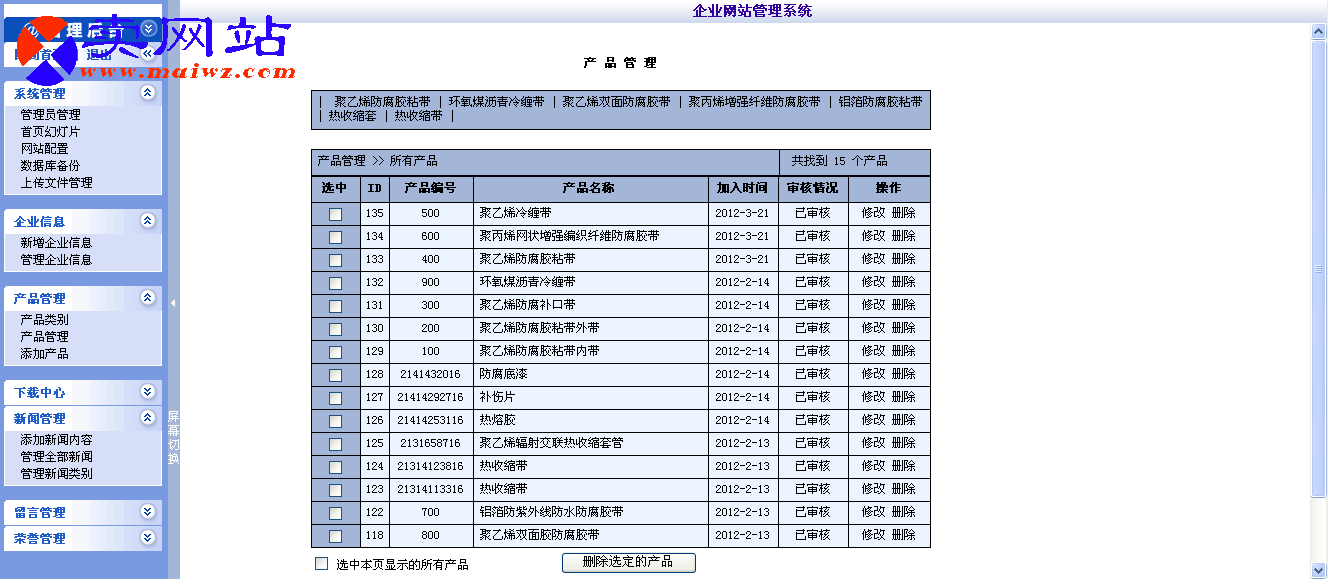Screen dimensions: 1329x579
Task: Check the box for 热熔胶 row
Action: click(x=336, y=421)
